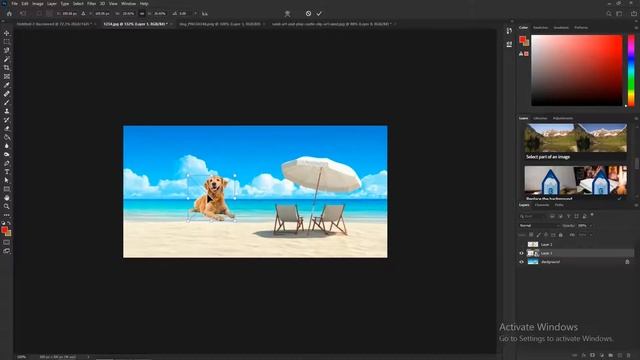The height and width of the screenshot is (360, 640).
Task: Open the Edit Toolbar ellipsis
Action: [7, 215]
